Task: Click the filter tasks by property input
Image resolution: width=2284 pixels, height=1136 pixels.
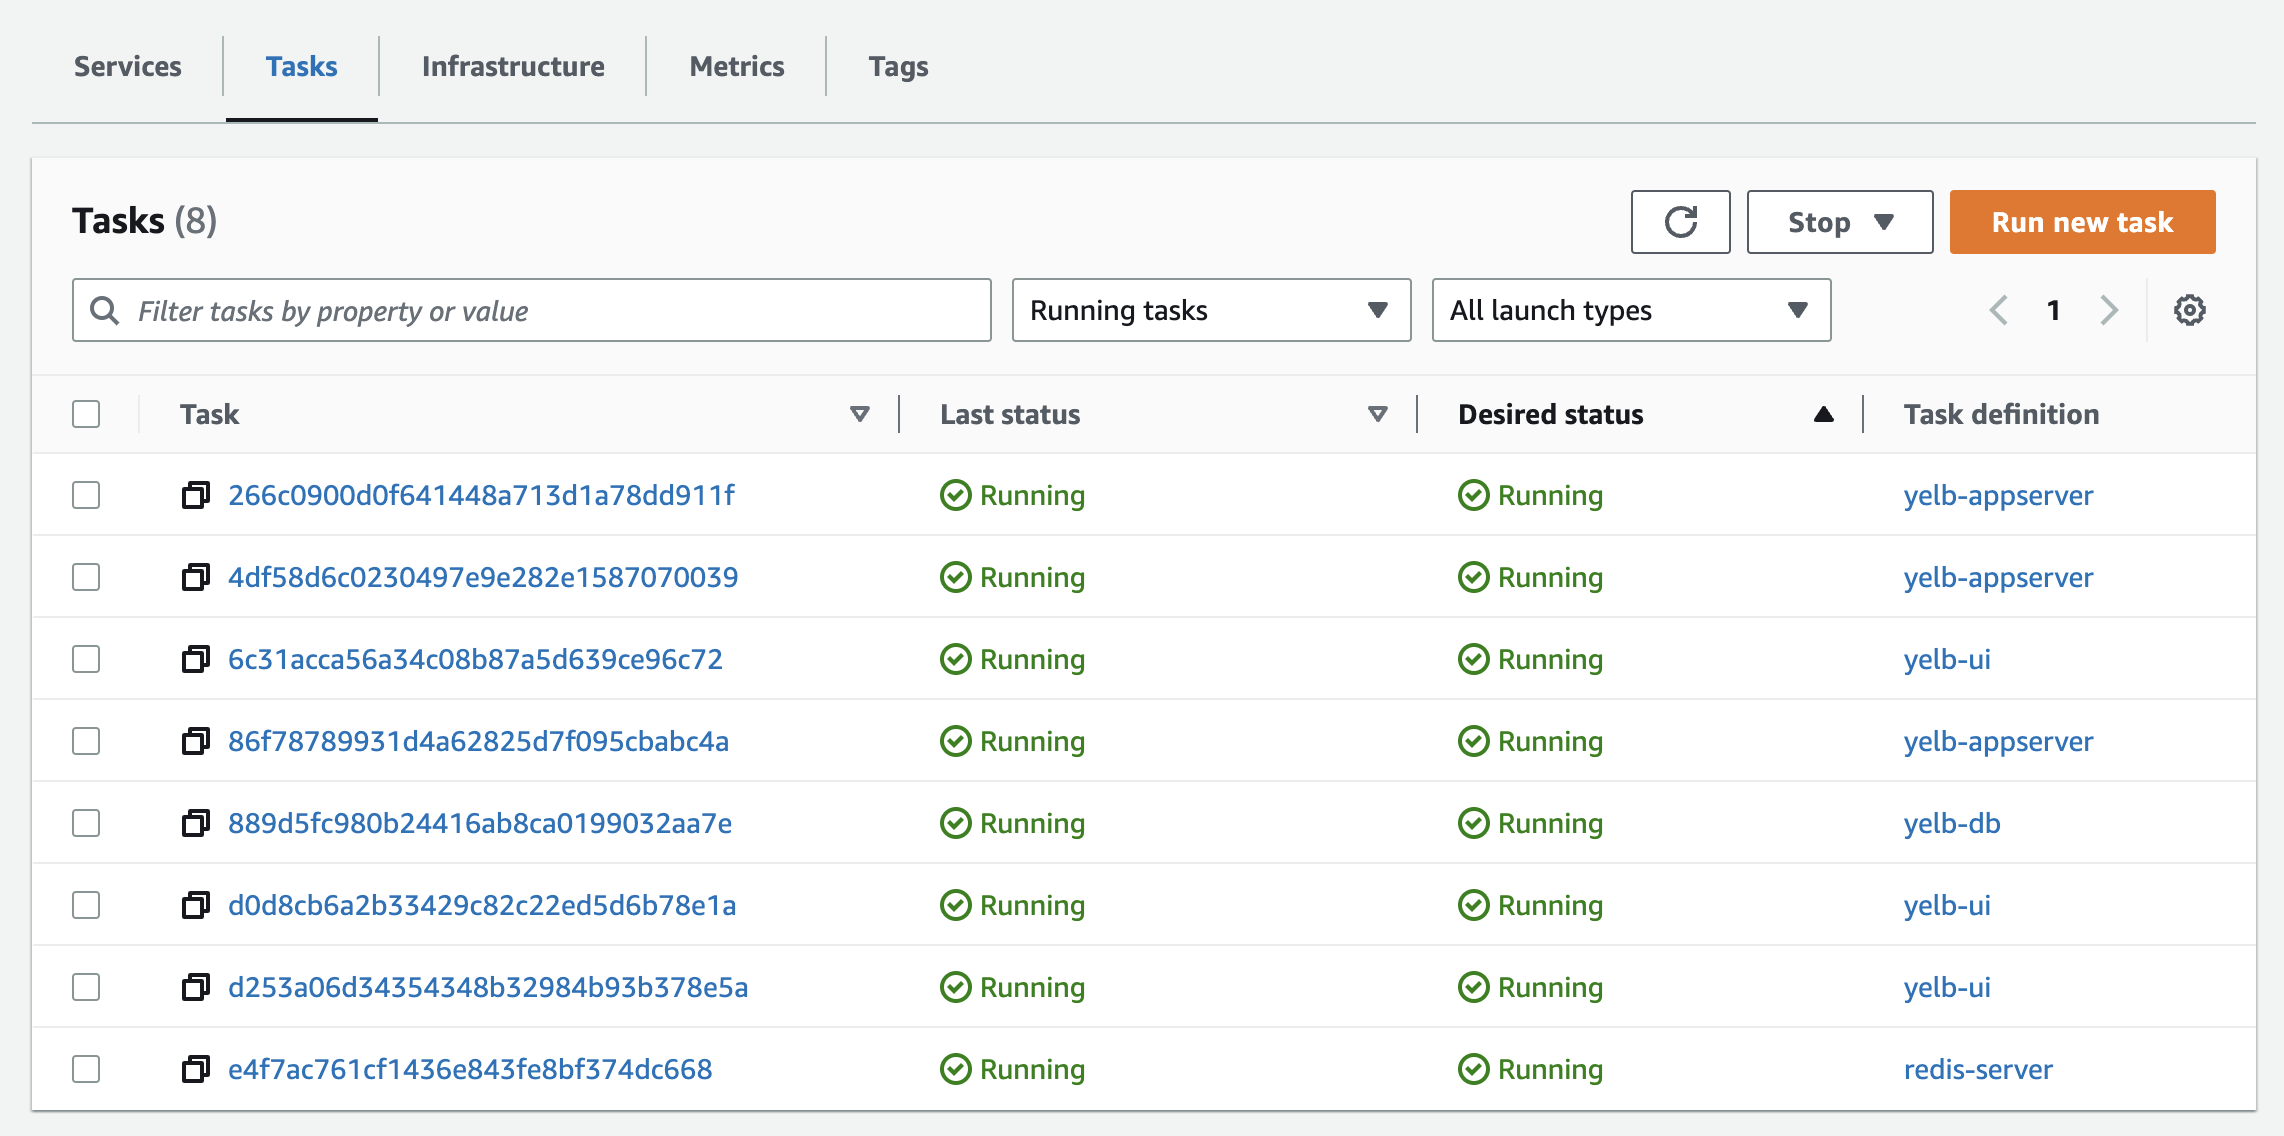Action: tap(532, 310)
